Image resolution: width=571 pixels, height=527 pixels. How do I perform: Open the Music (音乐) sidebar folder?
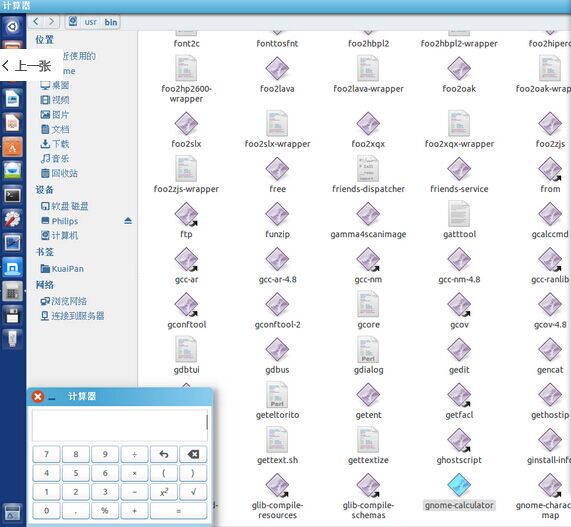[x=55, y=158]
